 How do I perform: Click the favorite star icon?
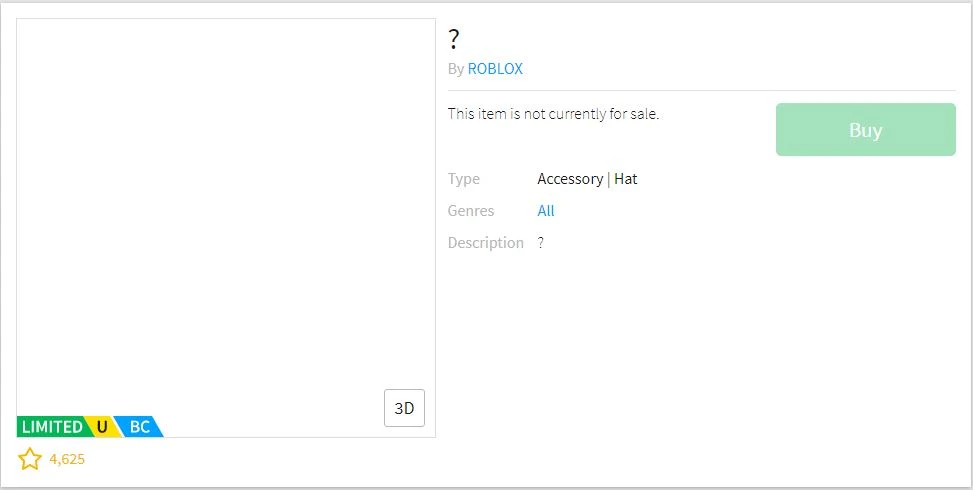point(30,459)
